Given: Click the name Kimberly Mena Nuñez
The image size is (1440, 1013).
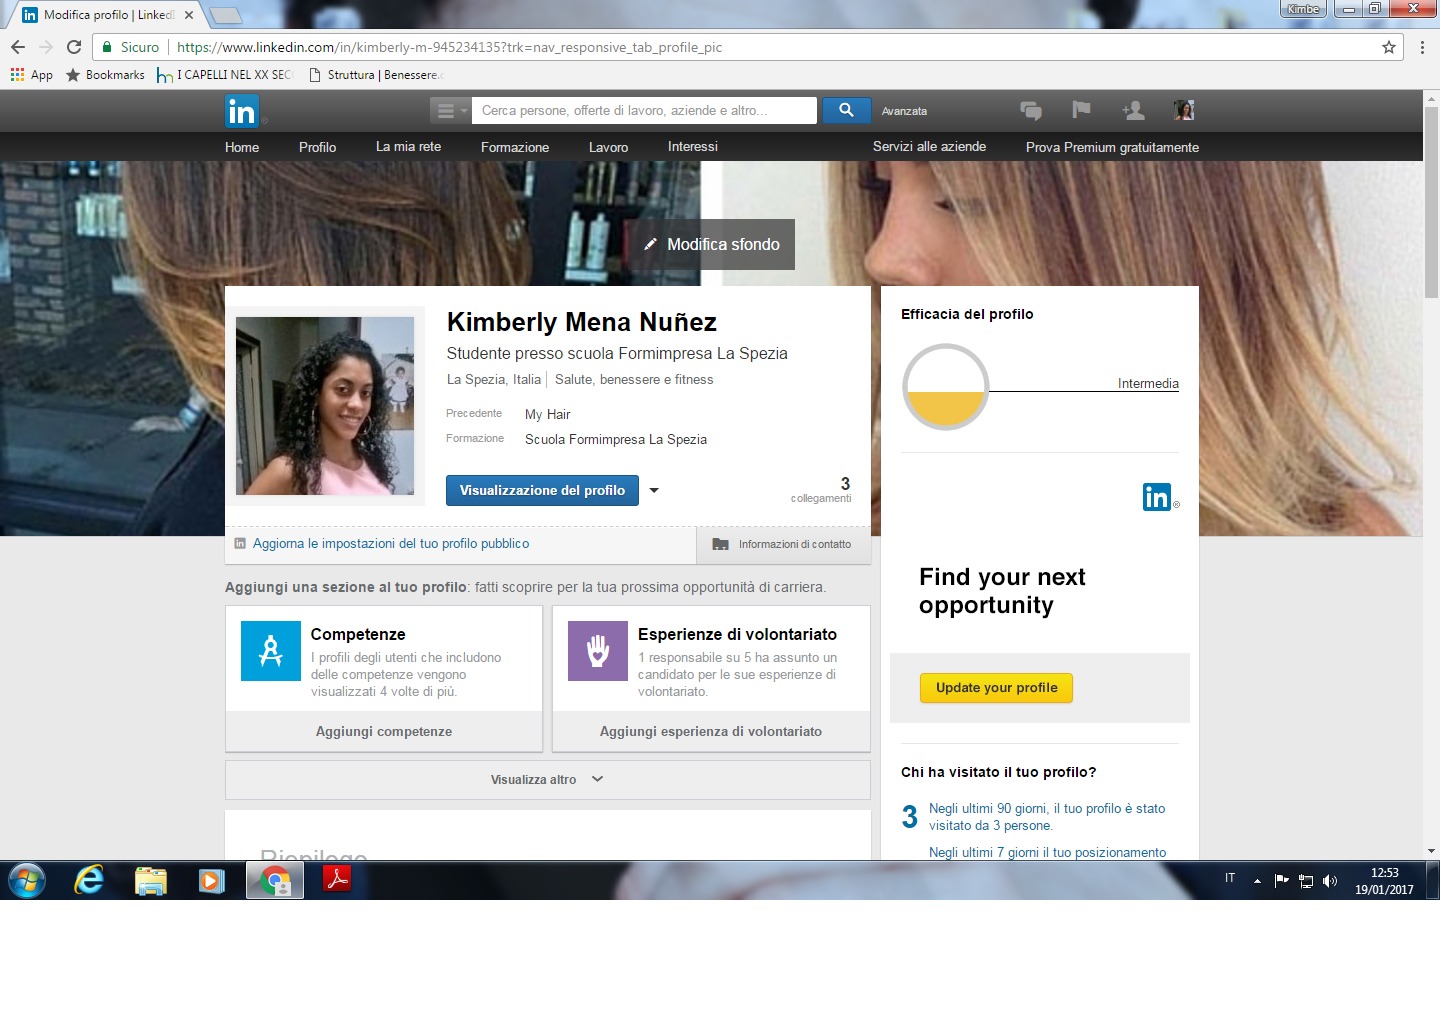Looking at the screenshot, I should [x=582, y=322].
